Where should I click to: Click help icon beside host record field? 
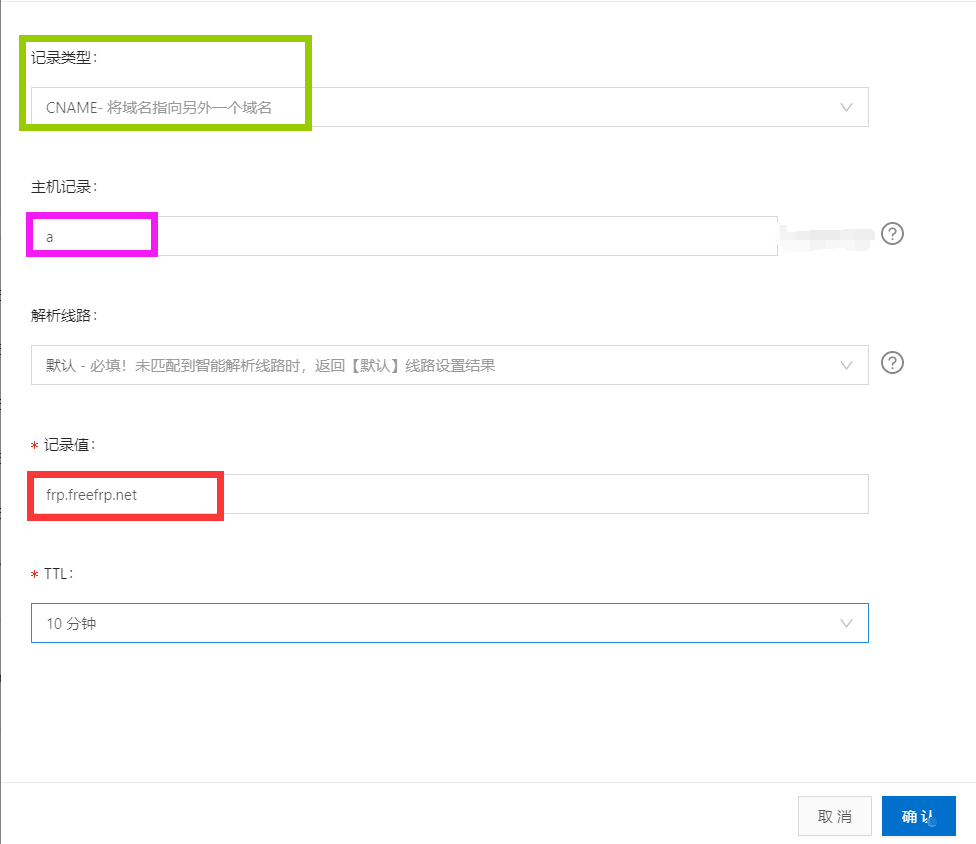coord(892,234)
